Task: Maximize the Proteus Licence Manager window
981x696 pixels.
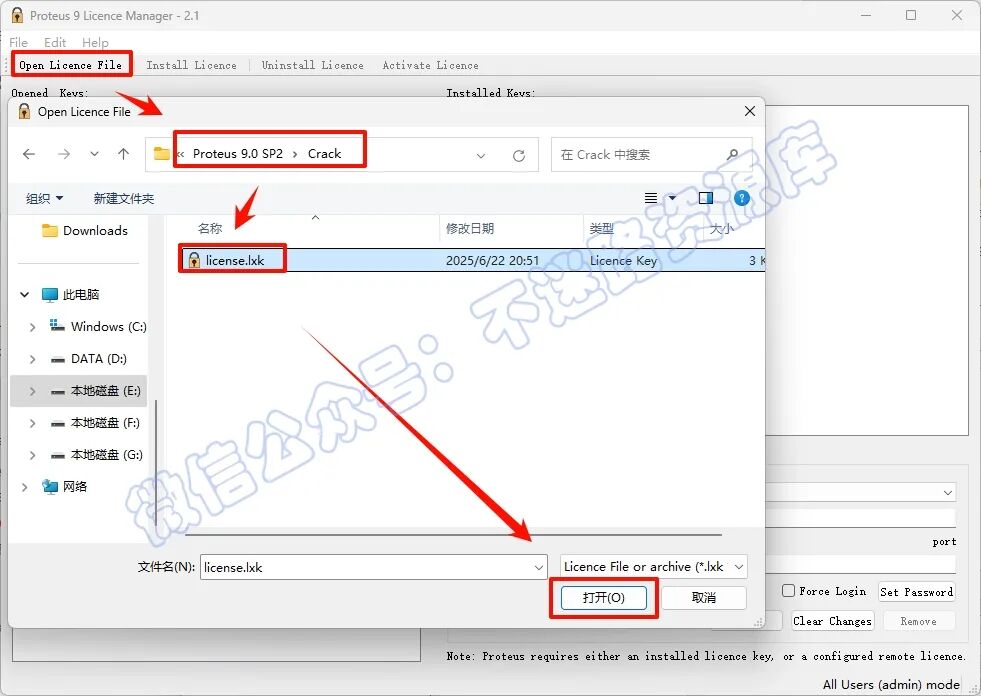Action: click(911, 15)
